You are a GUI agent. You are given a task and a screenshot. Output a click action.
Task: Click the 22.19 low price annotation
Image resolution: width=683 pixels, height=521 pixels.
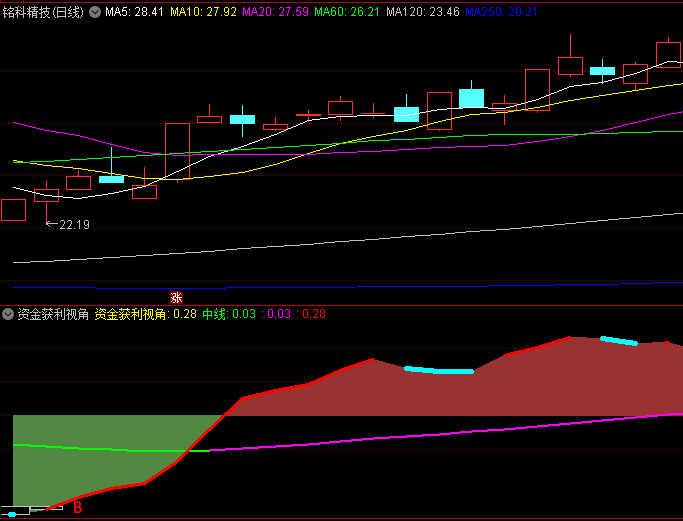click(74, 225)
